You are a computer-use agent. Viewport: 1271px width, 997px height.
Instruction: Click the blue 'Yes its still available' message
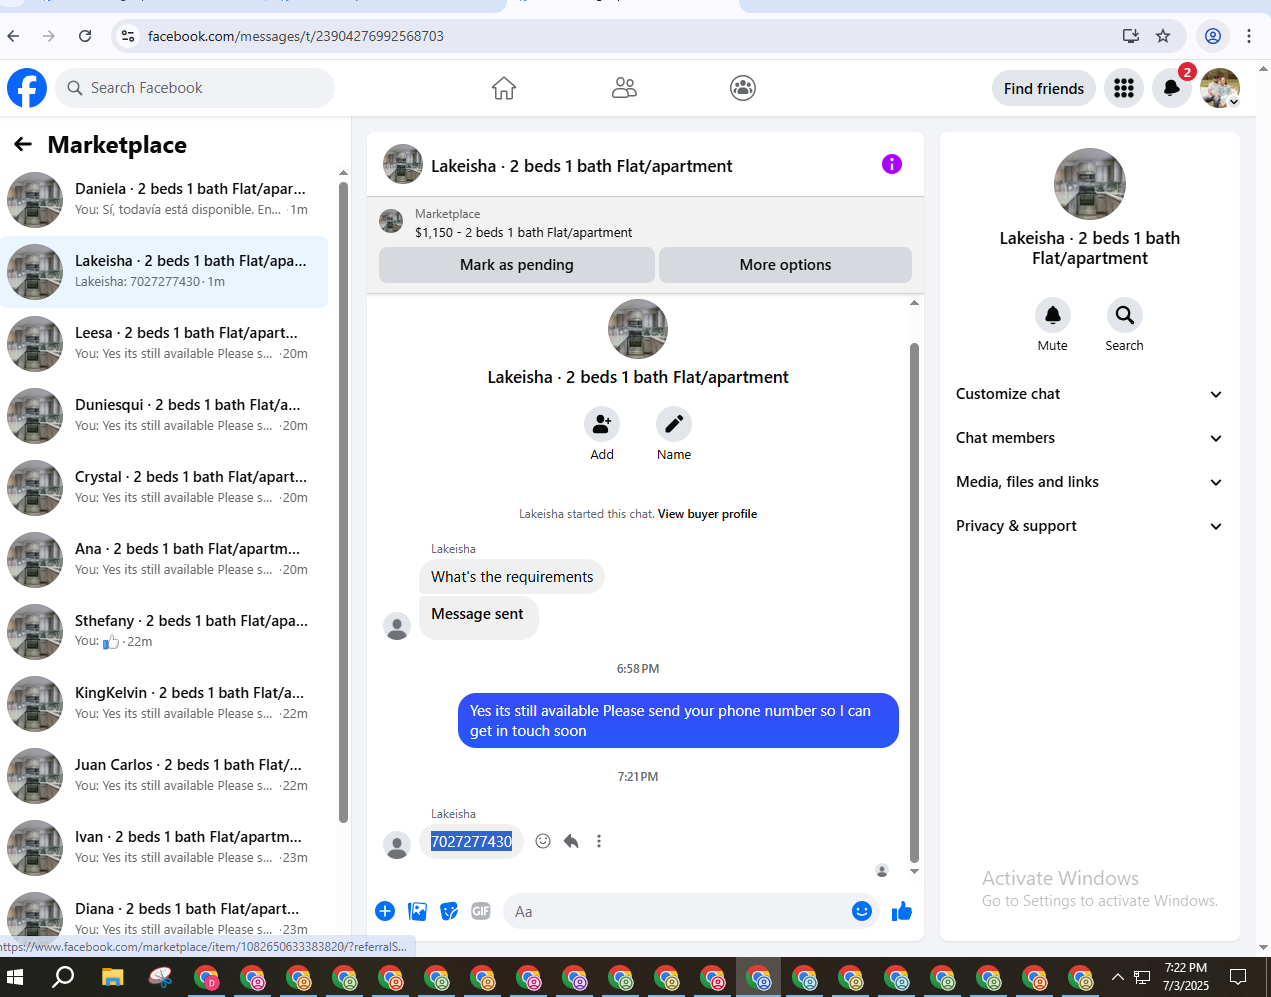click(x=678, y=721)
